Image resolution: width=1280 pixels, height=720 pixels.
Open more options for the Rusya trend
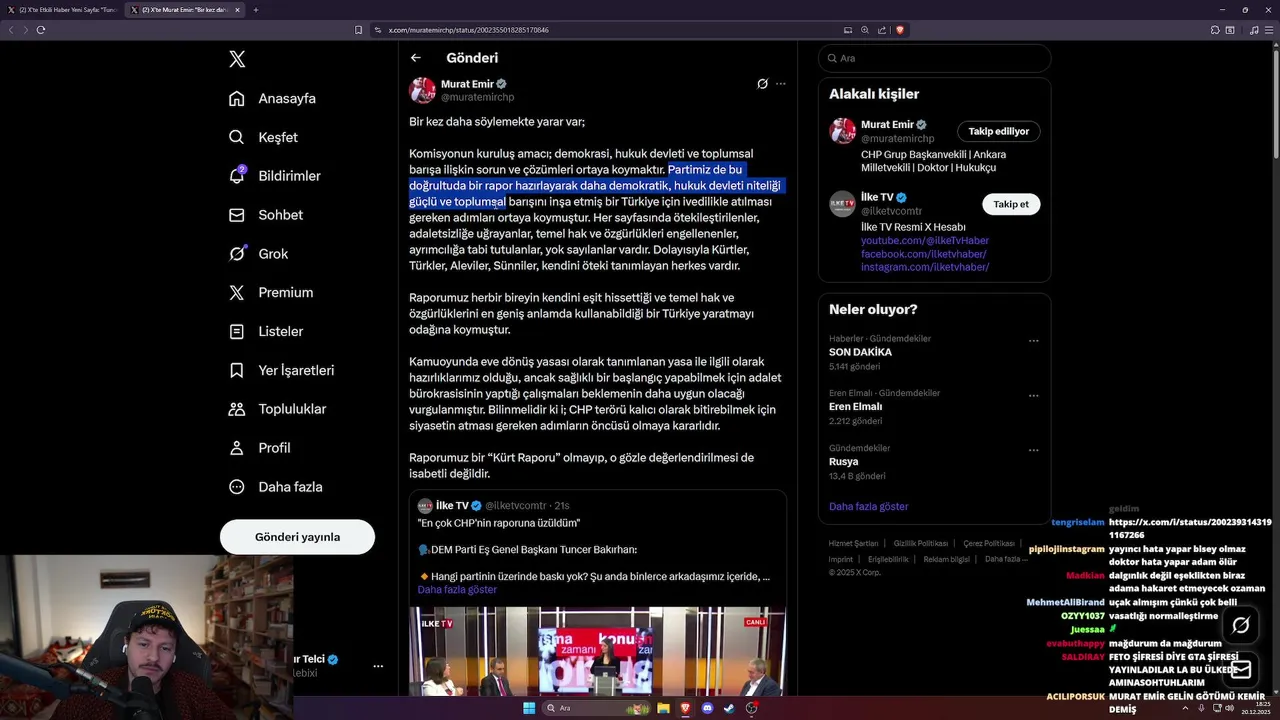pyautogui.click(x=1034, y=450)
